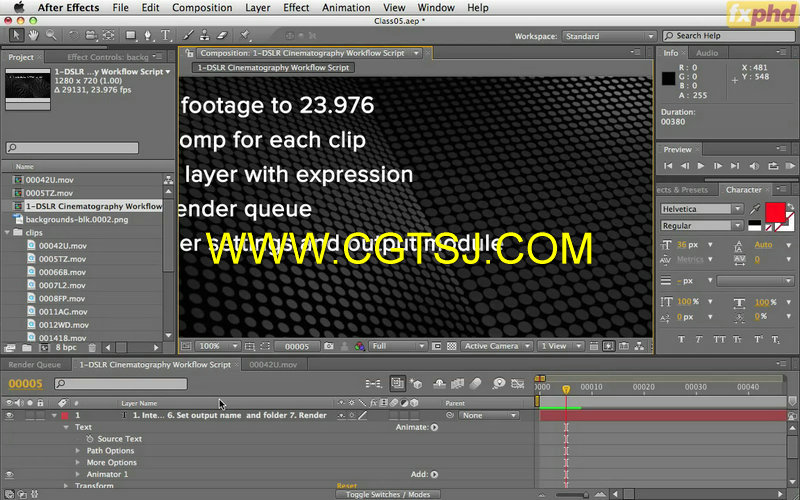
Task: Click the region of interest icon
Action: pyautogui.click(x=437, y=346)
